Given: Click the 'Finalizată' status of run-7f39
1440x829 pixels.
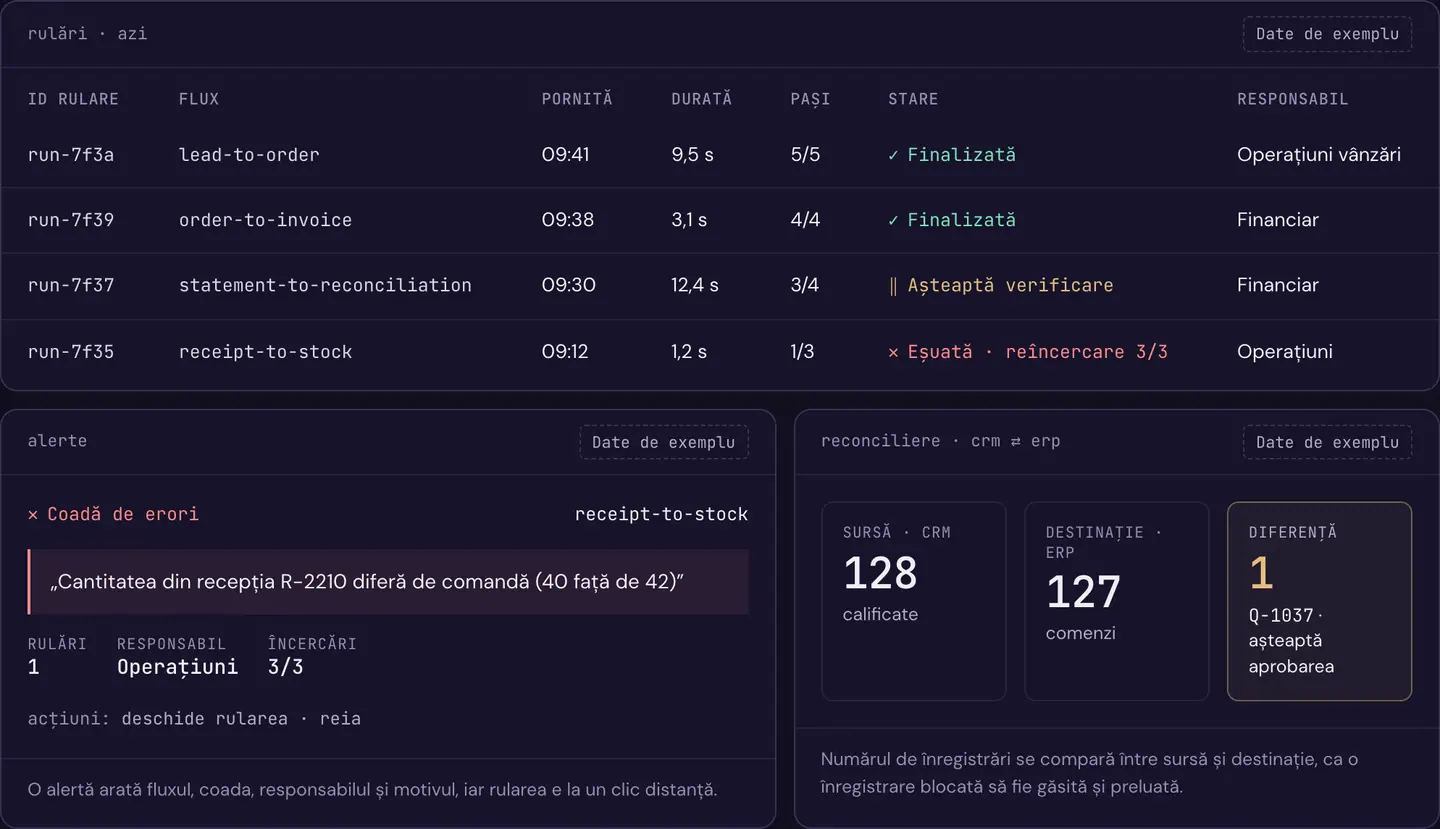Looking at the screenshot, I should [x=952, y=220].
